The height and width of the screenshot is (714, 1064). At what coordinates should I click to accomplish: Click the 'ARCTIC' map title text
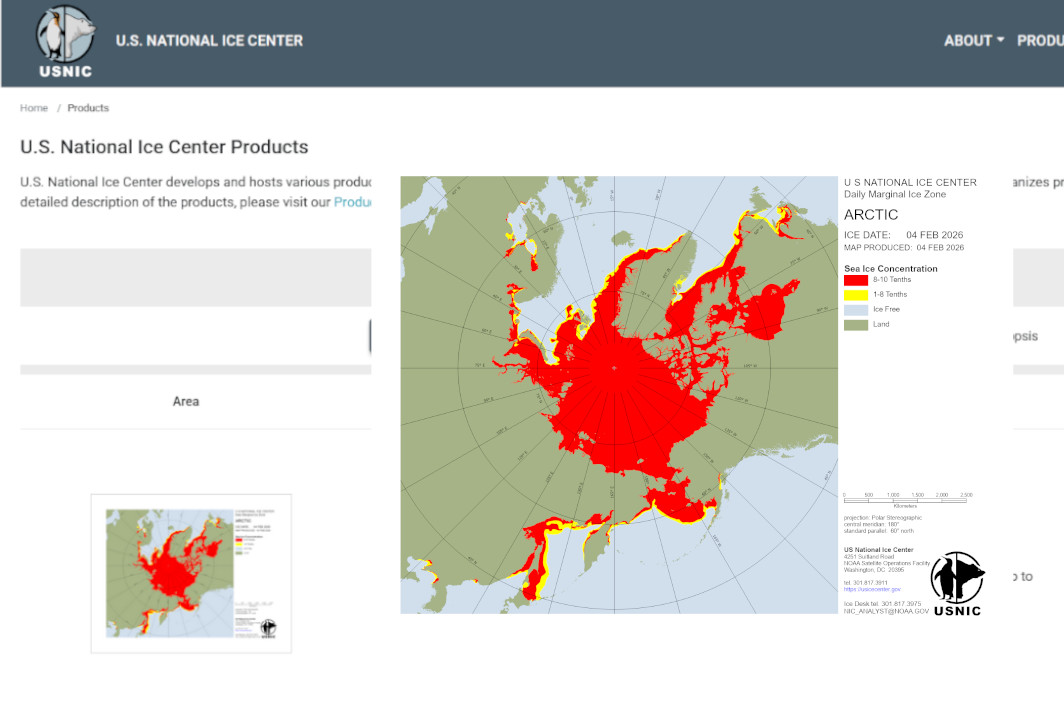coord(871,214)
